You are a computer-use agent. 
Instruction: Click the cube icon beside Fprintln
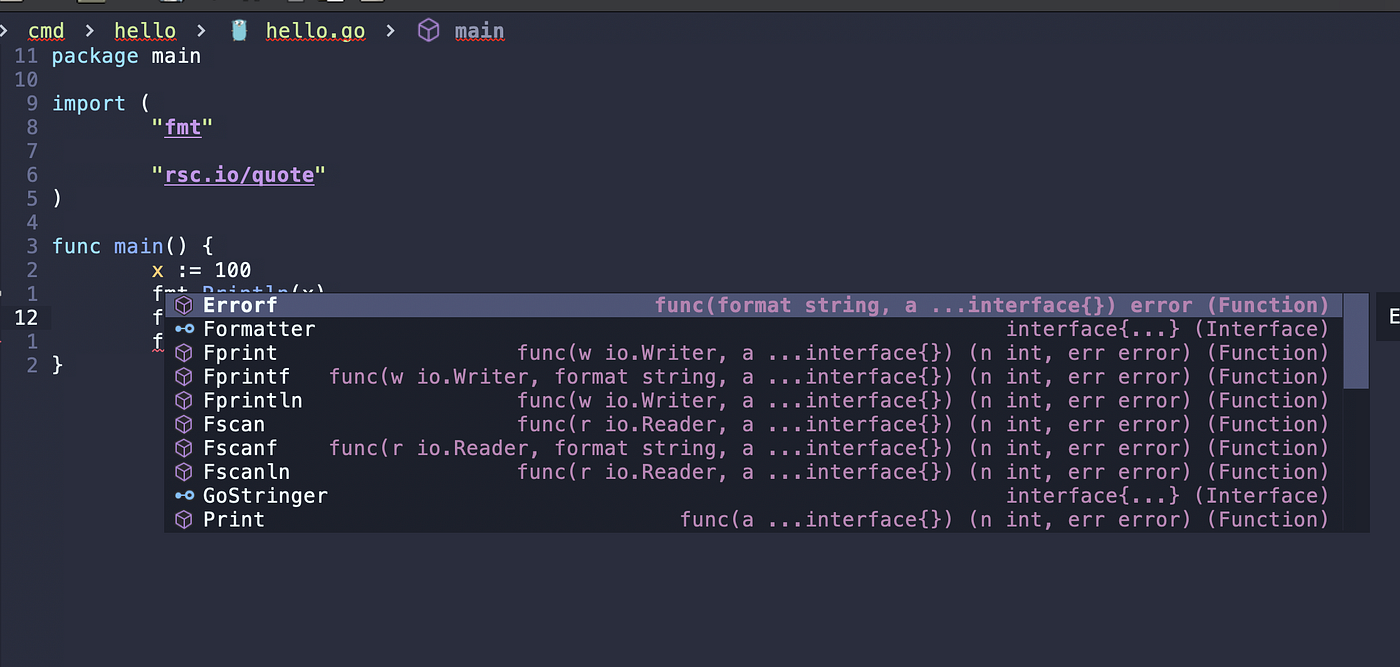183,400
